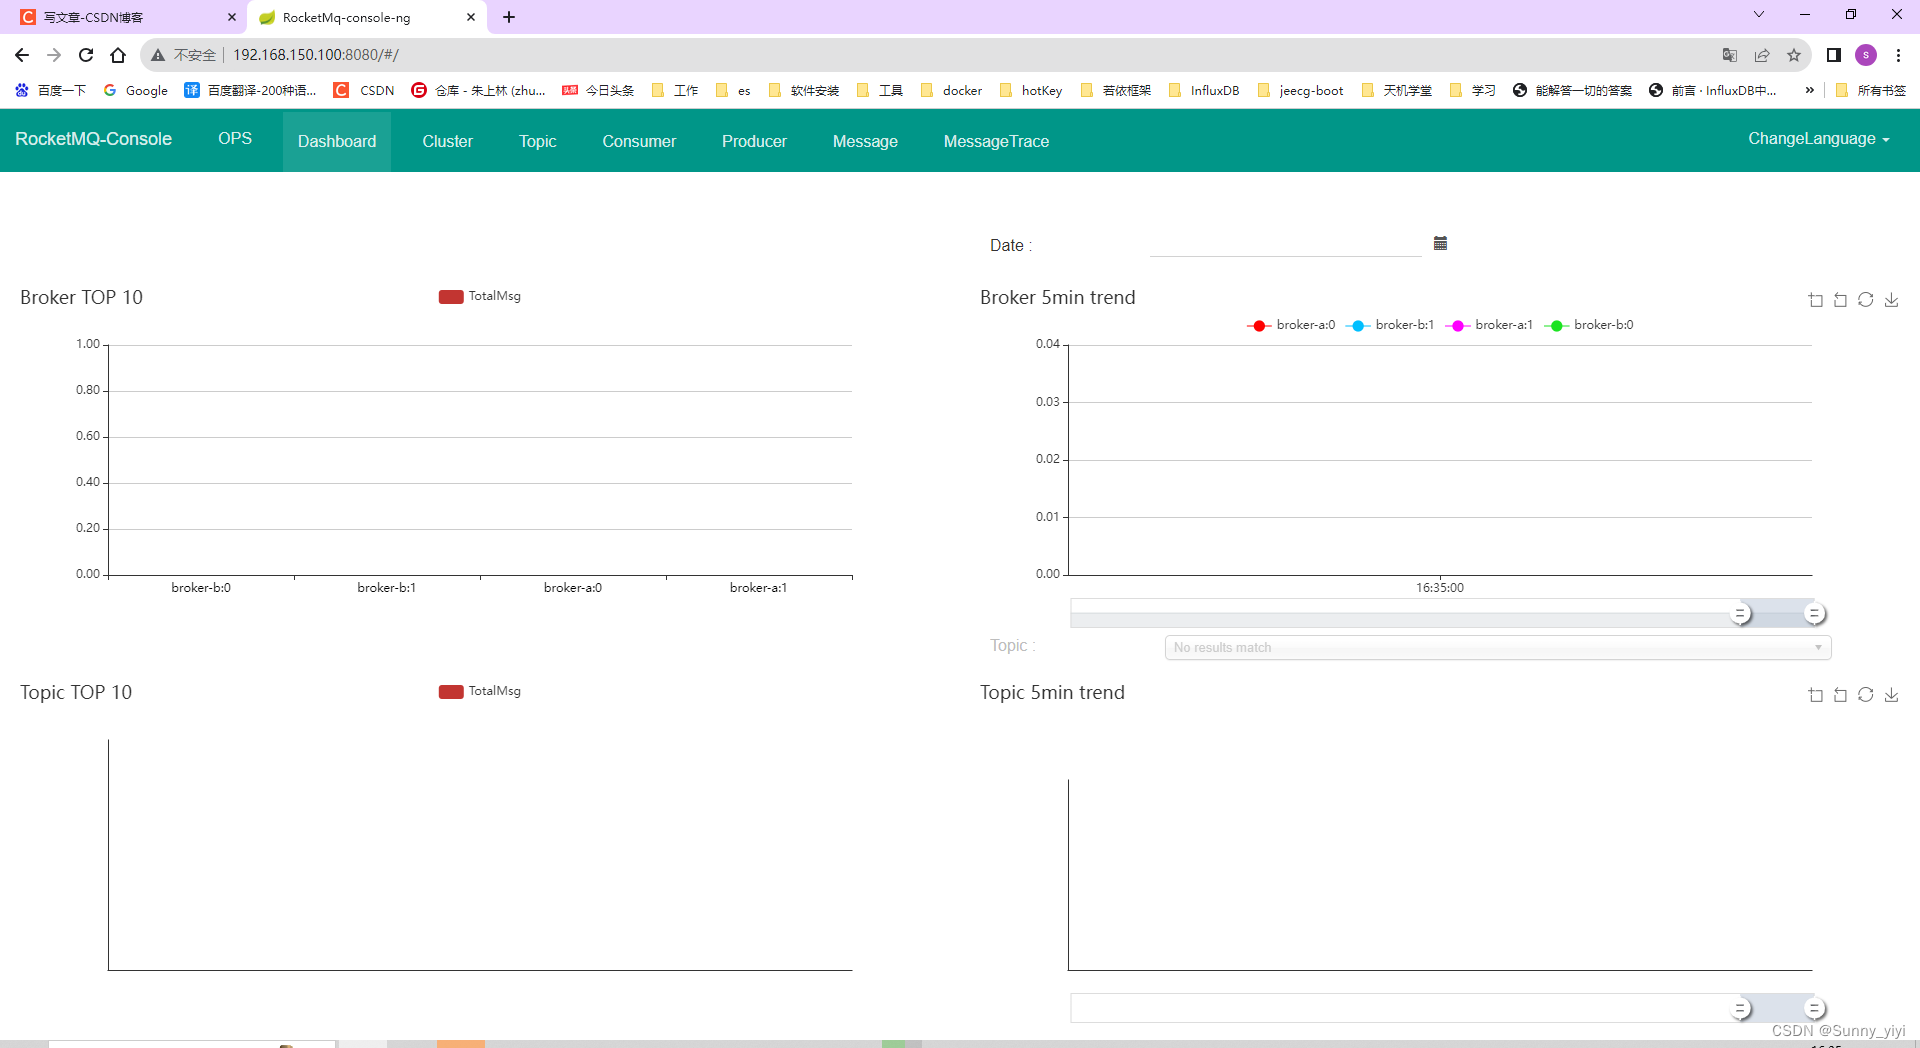Screen dimensions: 1920x1048
Task: Open the hotKey bookmark folder
Action: click(x=1031, y=90)
